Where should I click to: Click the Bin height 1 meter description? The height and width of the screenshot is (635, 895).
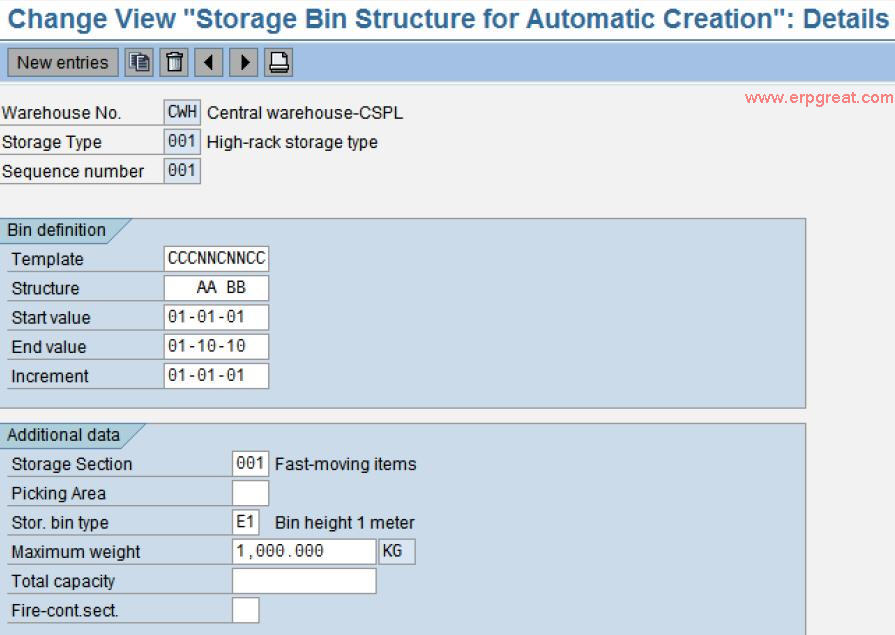point(345,523)
